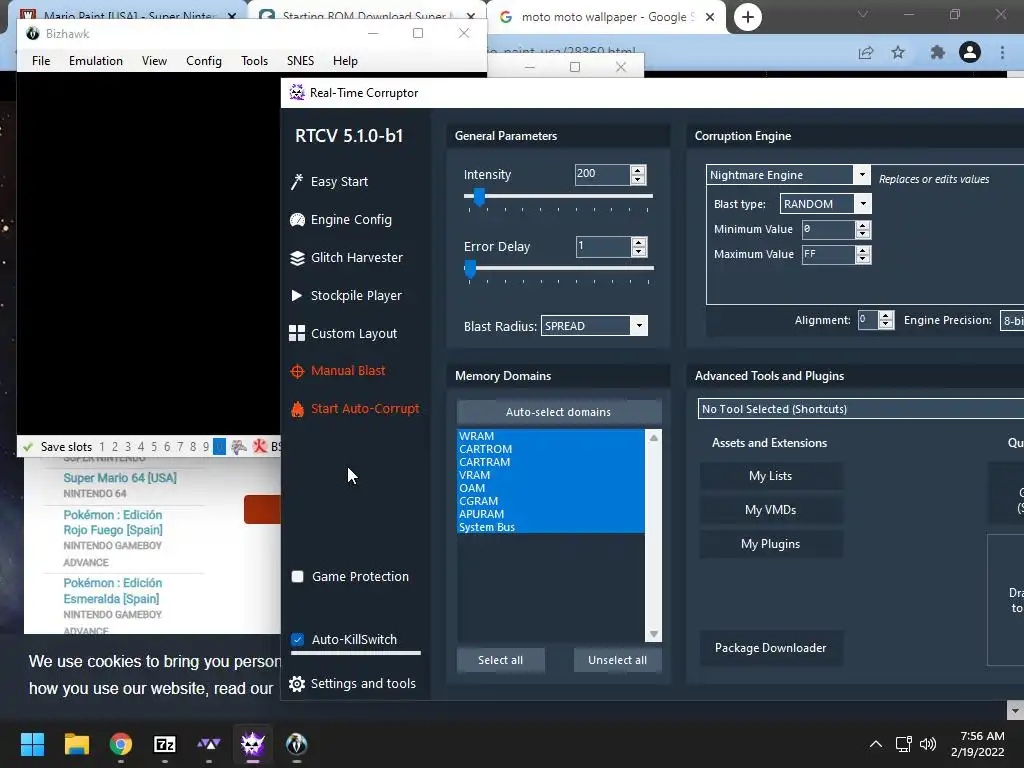Click Unselect all domains button
The image size is (1024, 768).
(x=617, y=660)
